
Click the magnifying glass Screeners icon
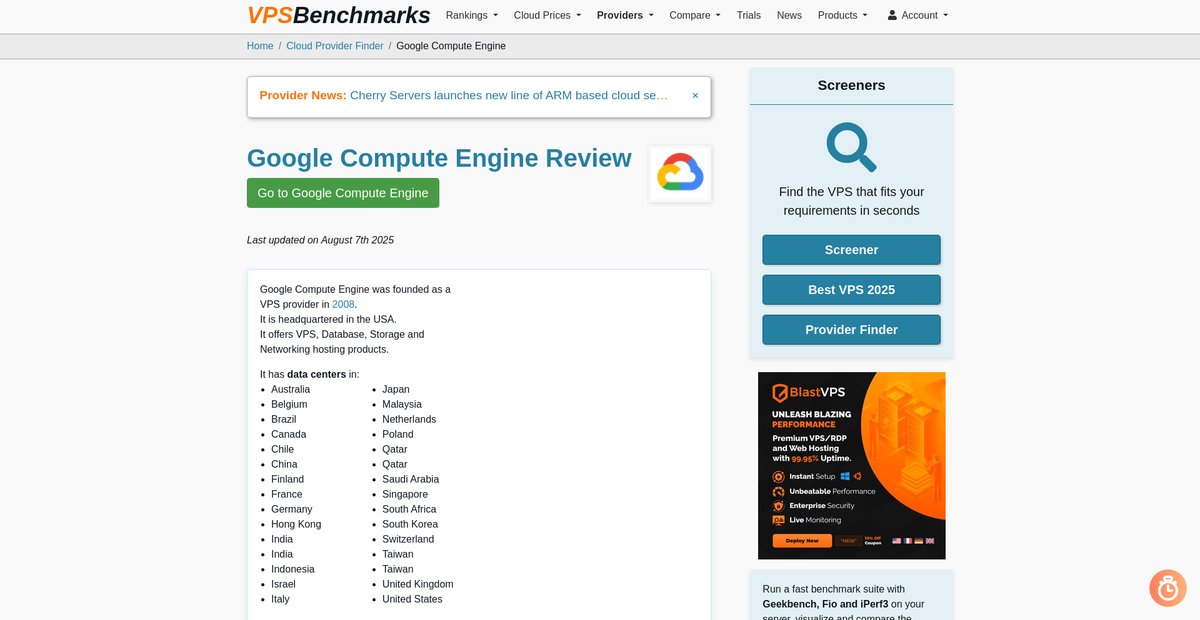coord(852,147)
